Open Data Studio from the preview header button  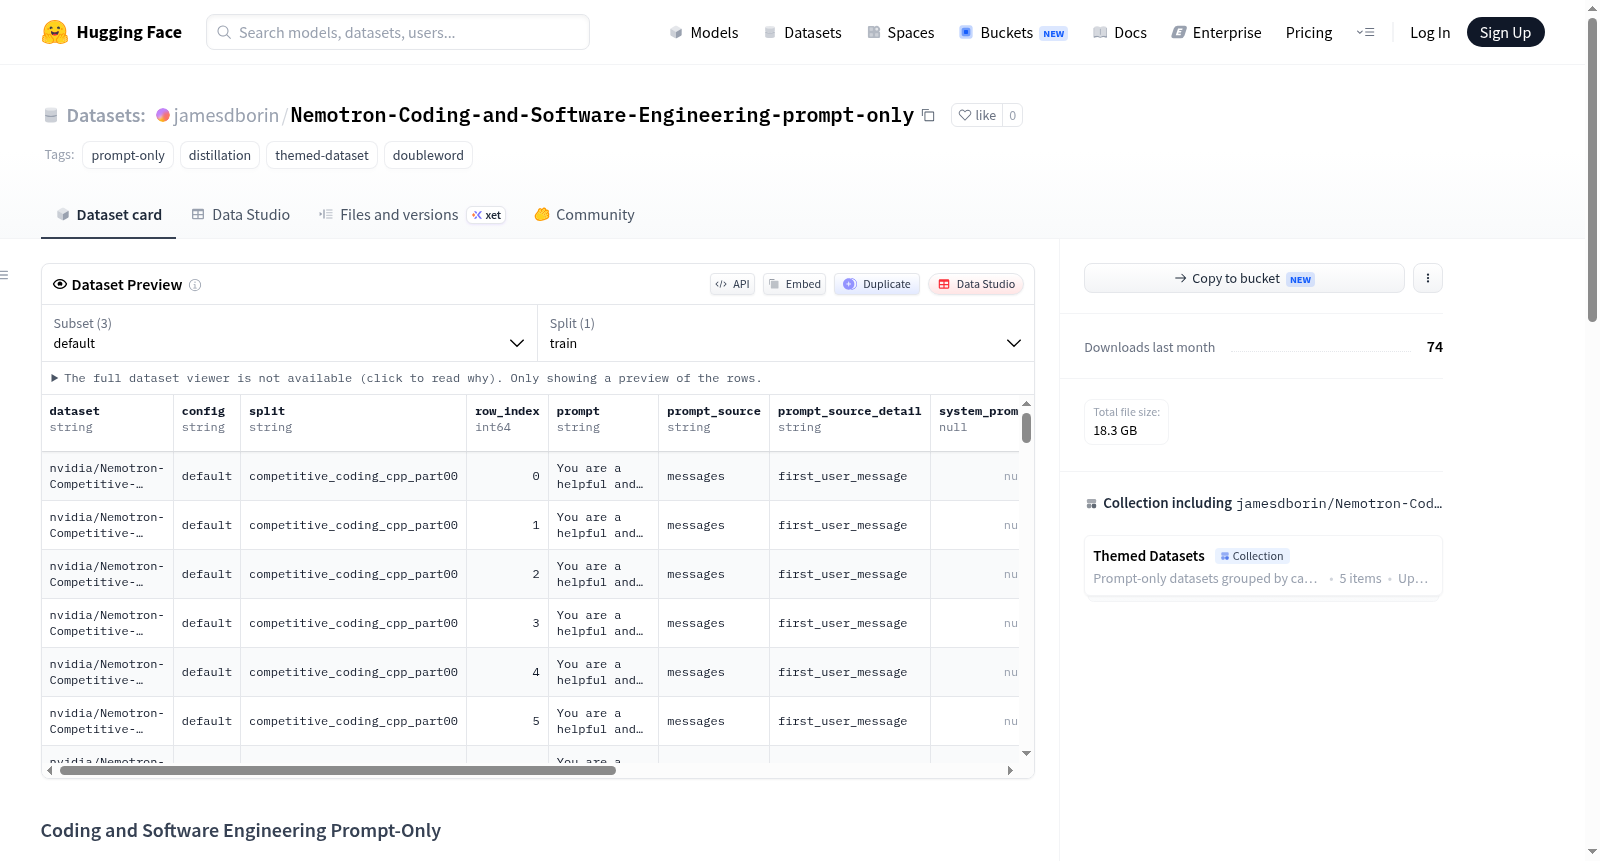(x=976, y=284)
